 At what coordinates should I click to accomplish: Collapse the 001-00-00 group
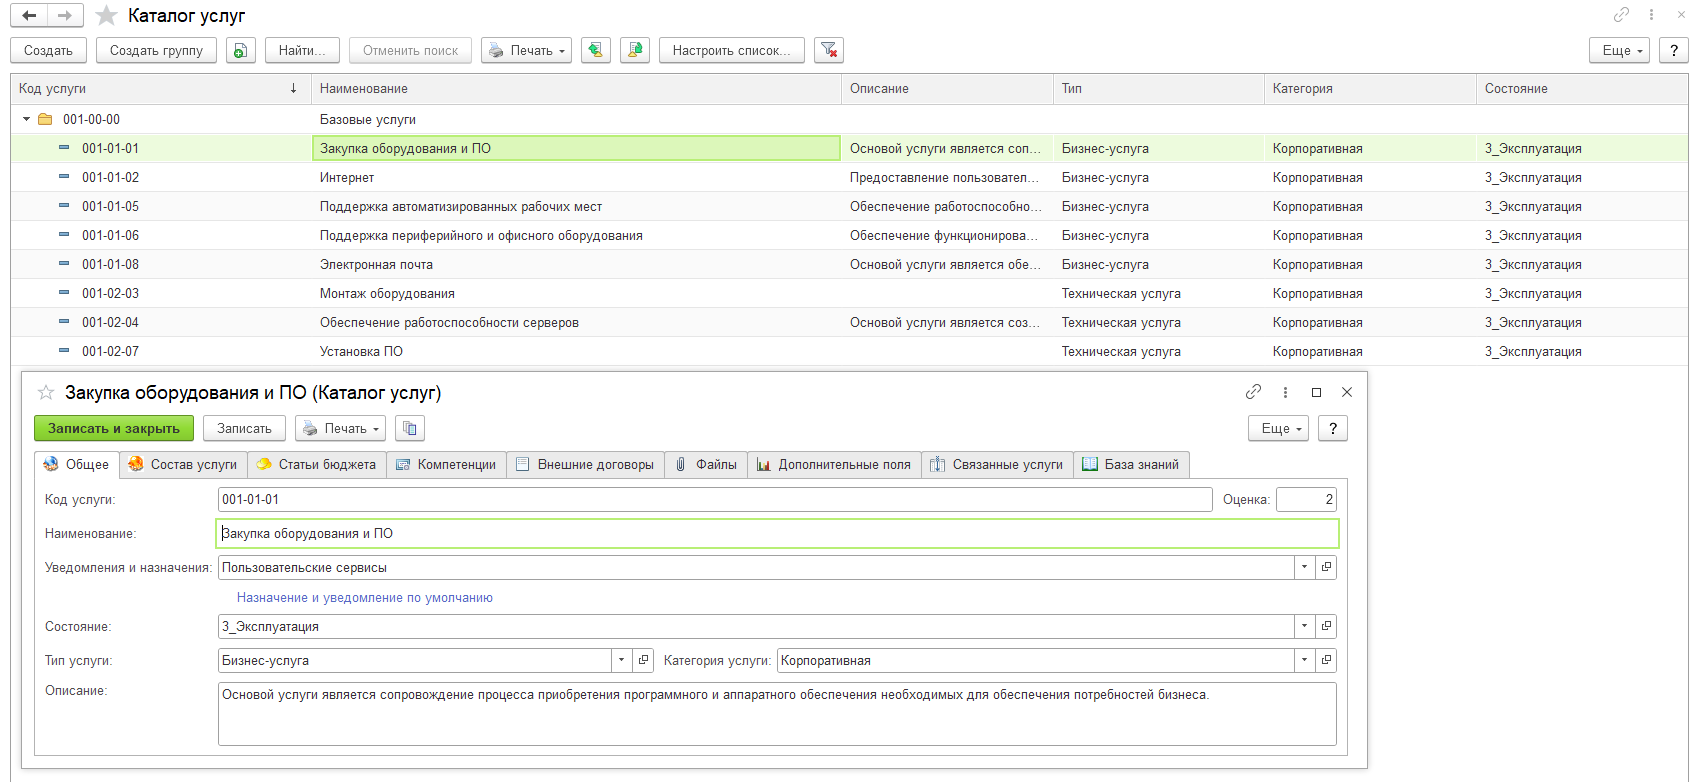click(x=26, y=119)
